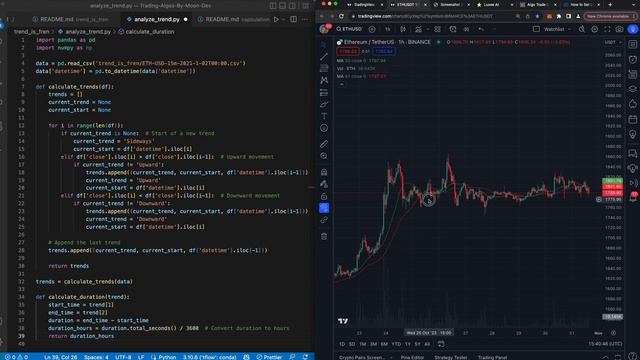
Task: Select the 5D date range
Action: (352, 344)
